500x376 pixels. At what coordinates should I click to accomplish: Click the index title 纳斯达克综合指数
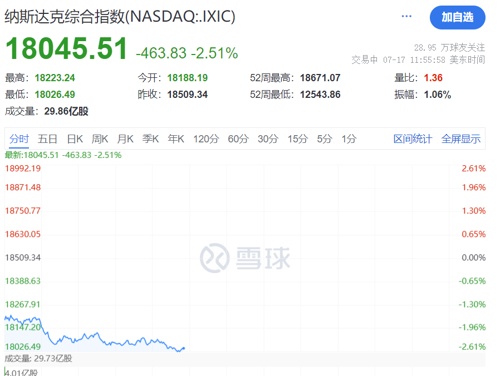65,17
